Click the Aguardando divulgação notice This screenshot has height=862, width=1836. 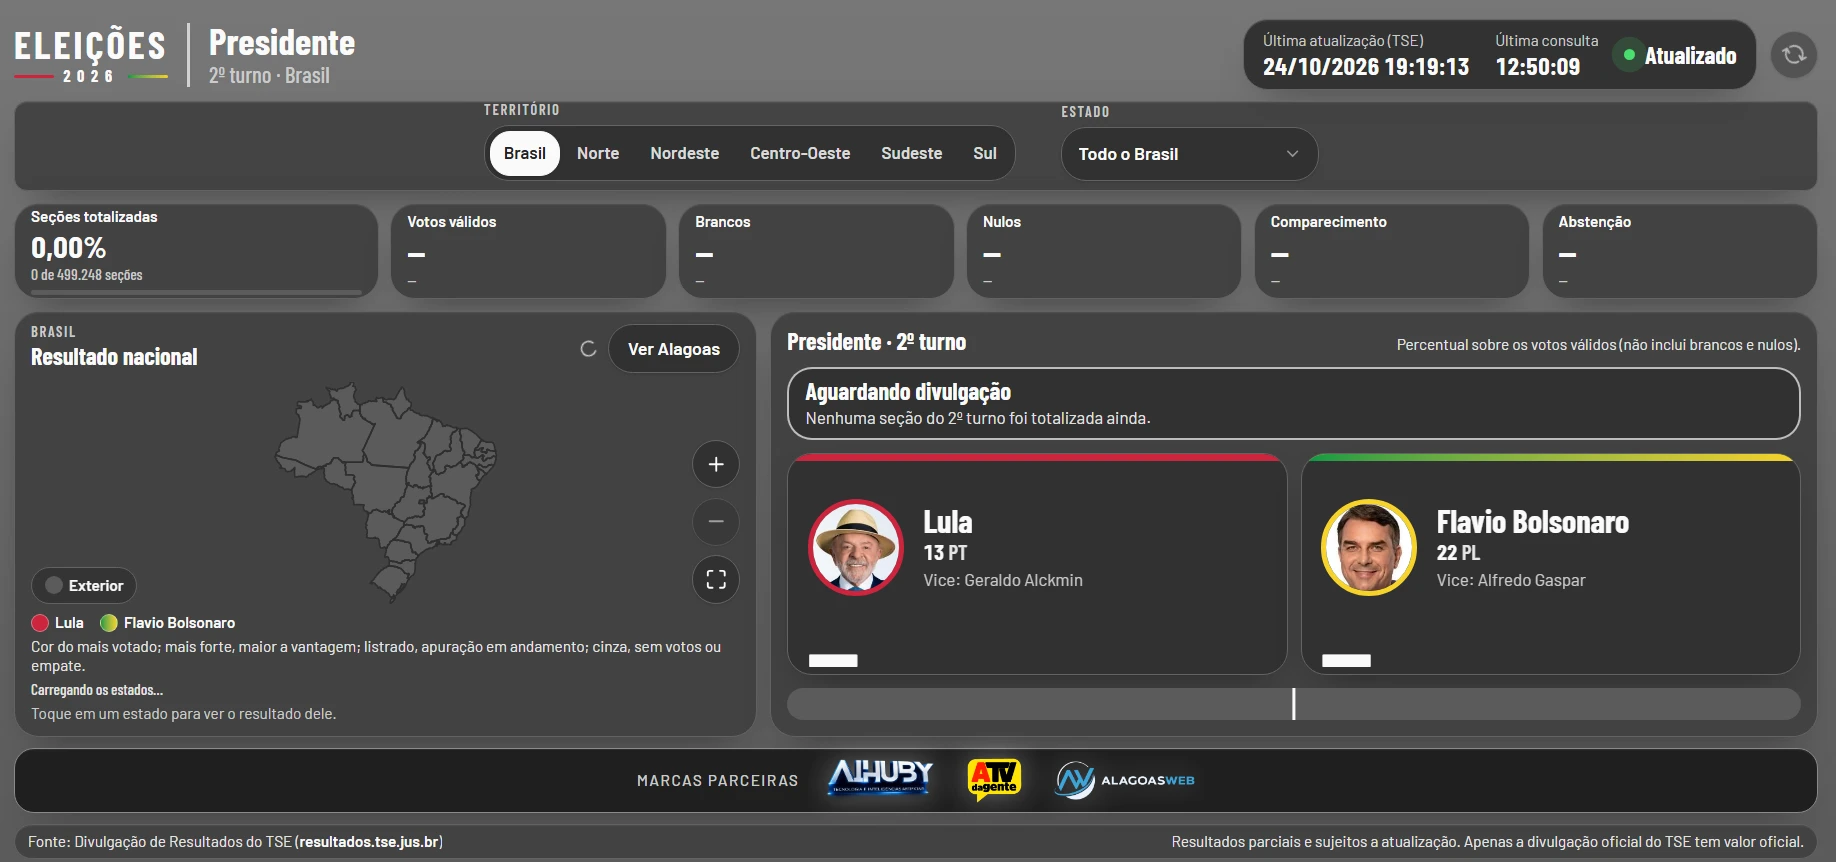coord(1294,404)
